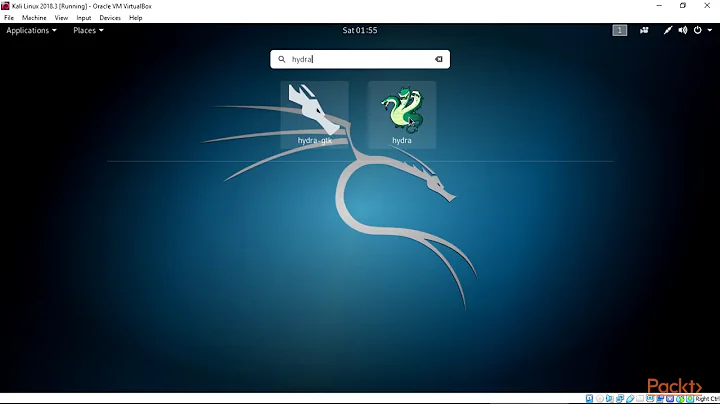Image resolution: width=720 pixels, height=404 pixels.
Task: Click the shared folders status icon
Action: coord(640,399)
